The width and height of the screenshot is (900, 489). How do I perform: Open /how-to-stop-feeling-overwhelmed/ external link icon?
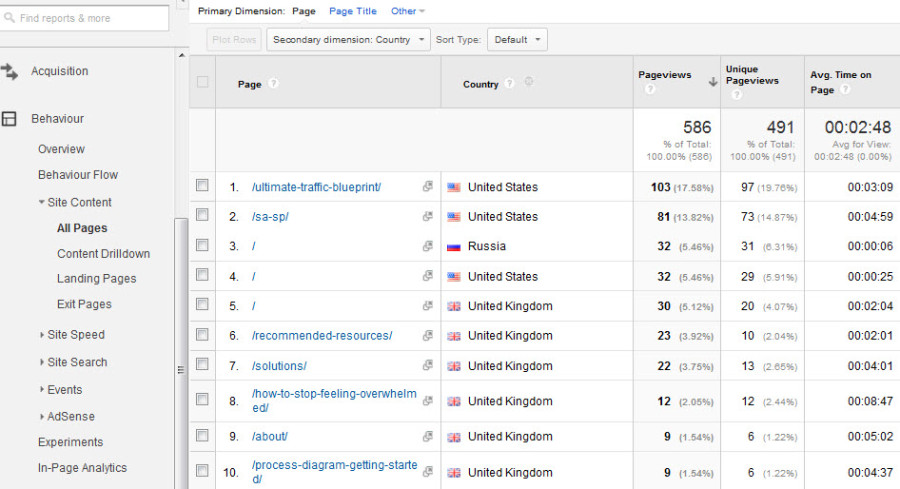428,401
